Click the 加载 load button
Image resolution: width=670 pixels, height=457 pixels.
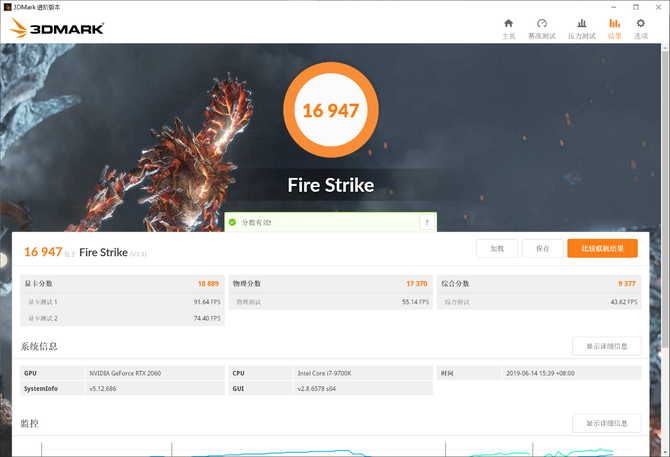pyautogui.click(x=497, y=248)
